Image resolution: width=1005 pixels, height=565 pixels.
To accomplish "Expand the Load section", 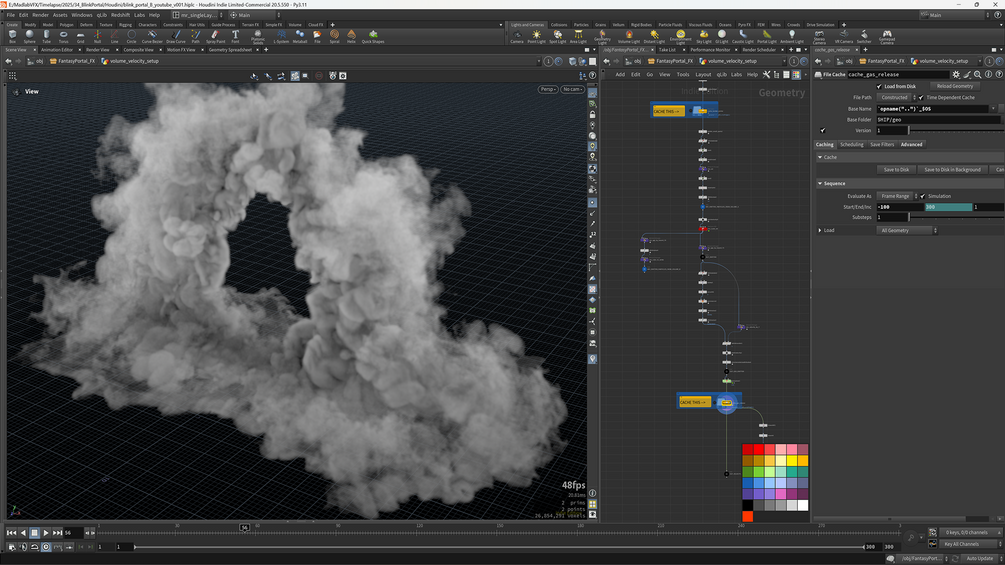I will click(821, 230).
